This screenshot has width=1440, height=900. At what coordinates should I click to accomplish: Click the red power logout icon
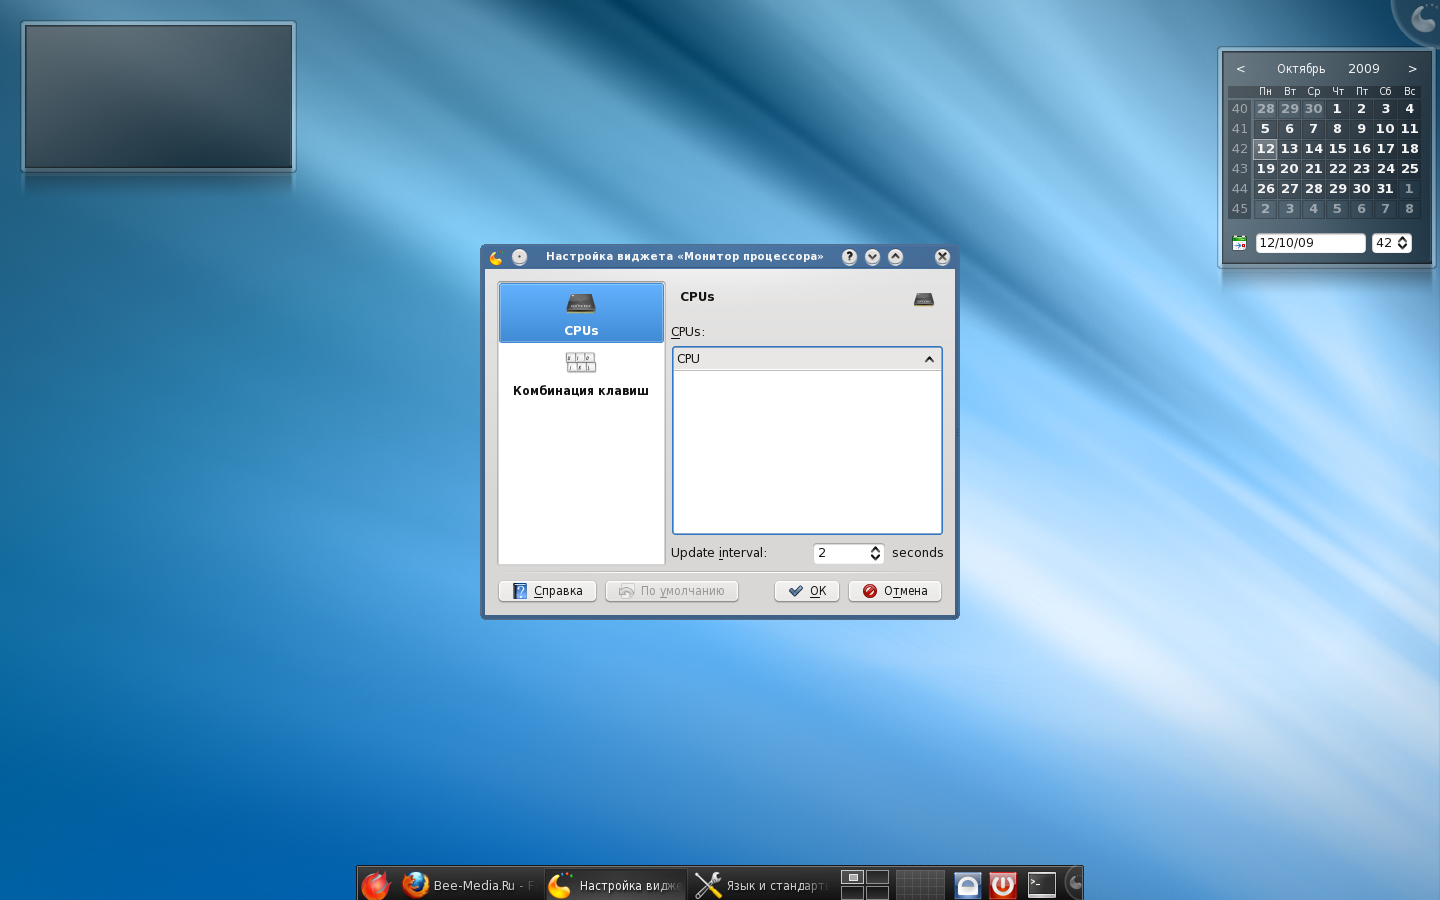(1003, 885)
